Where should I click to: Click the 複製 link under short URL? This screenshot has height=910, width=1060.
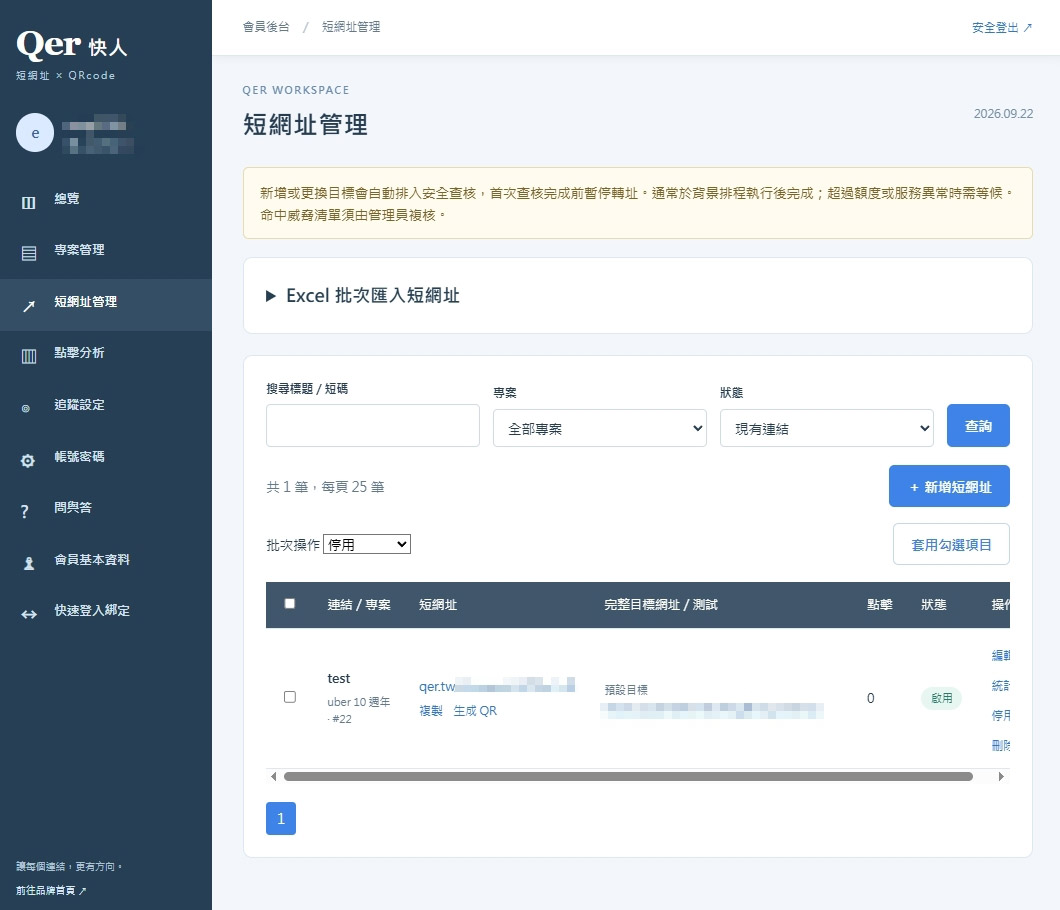point(431,711)
